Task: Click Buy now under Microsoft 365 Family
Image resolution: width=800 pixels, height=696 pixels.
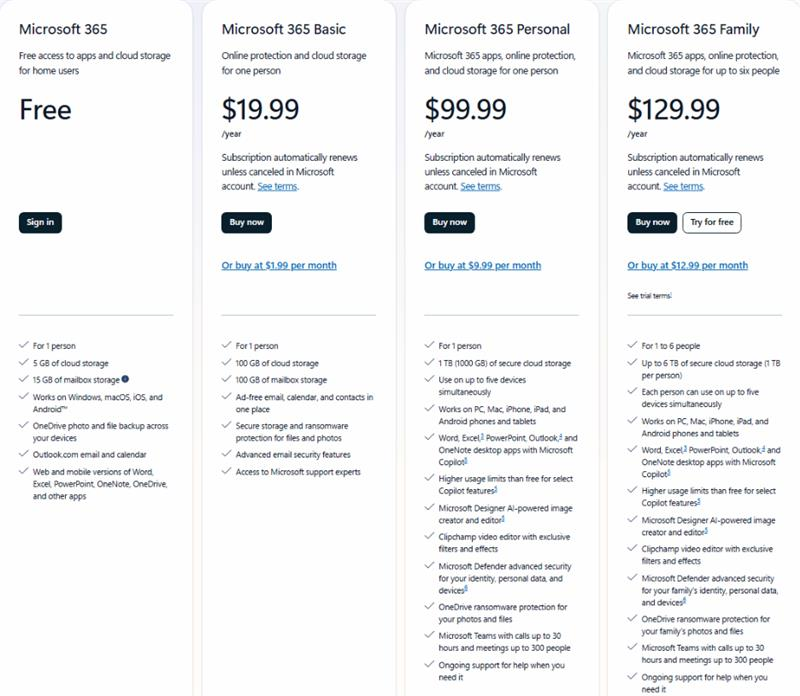Action: [x=652, y=222]
